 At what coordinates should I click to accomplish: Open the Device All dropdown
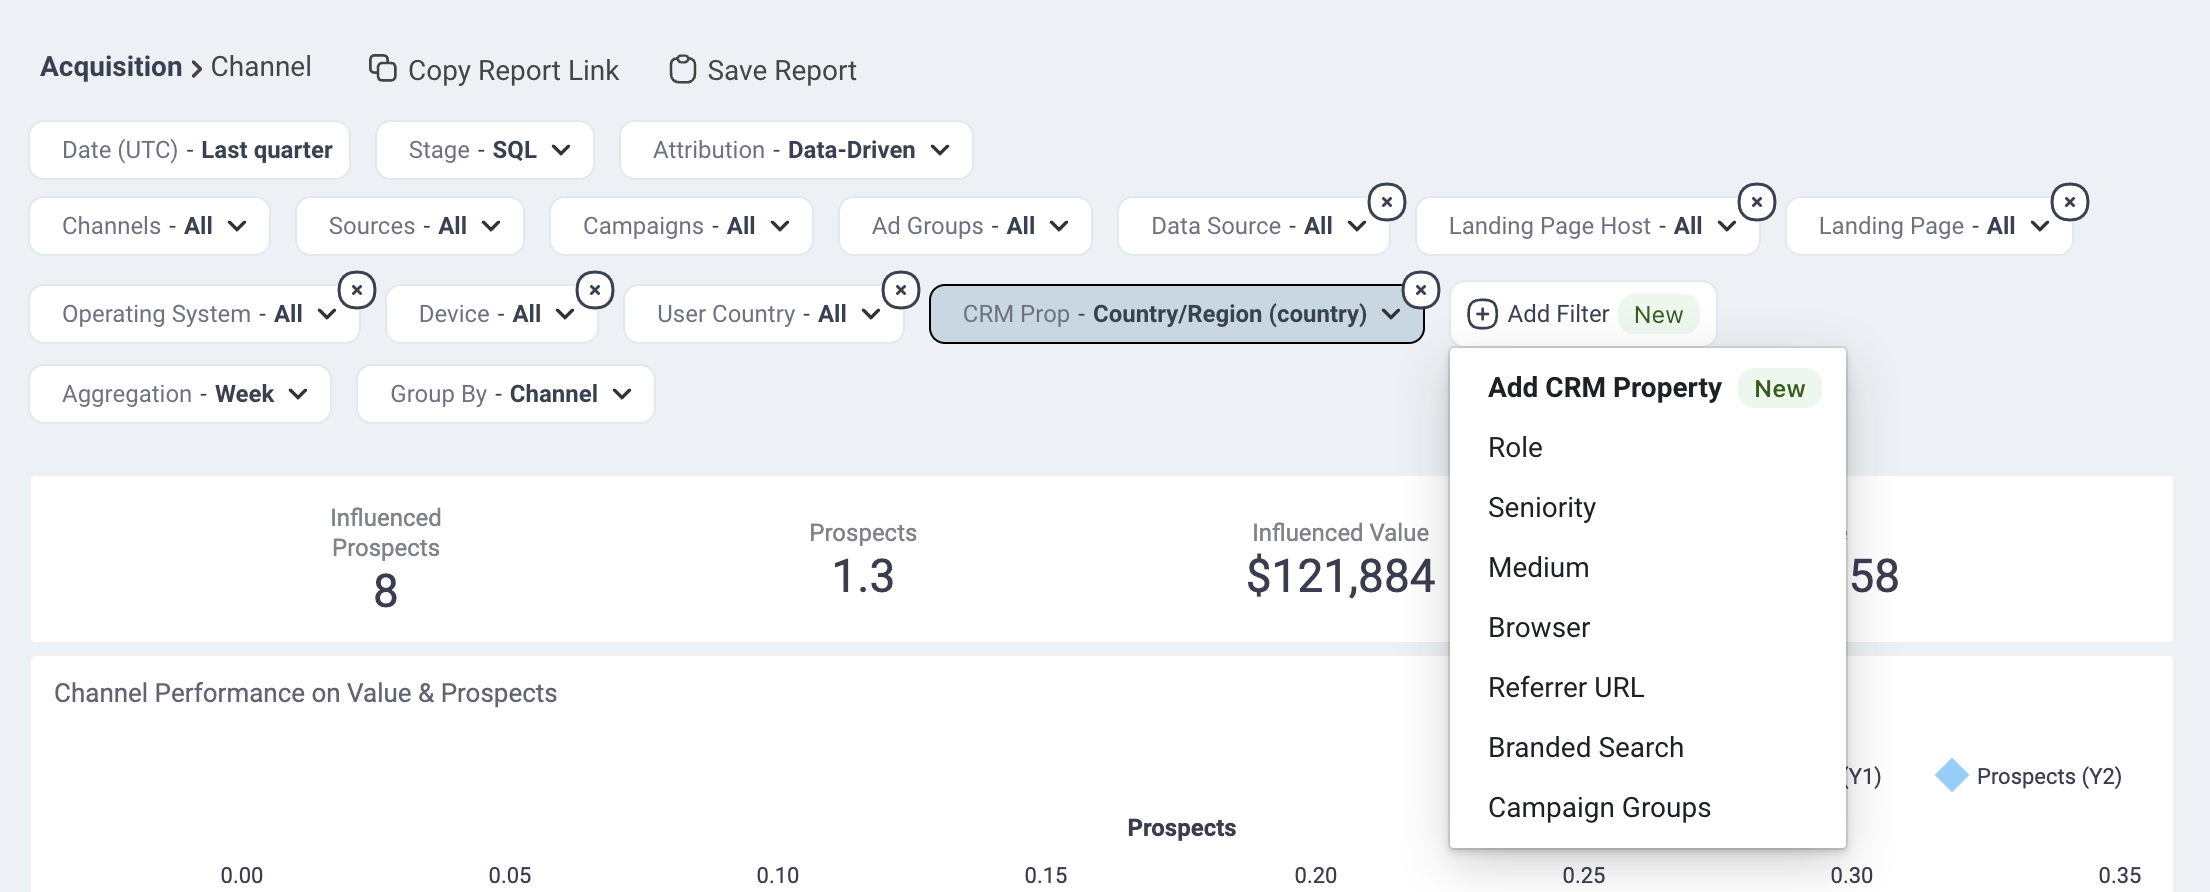[492, 314]
